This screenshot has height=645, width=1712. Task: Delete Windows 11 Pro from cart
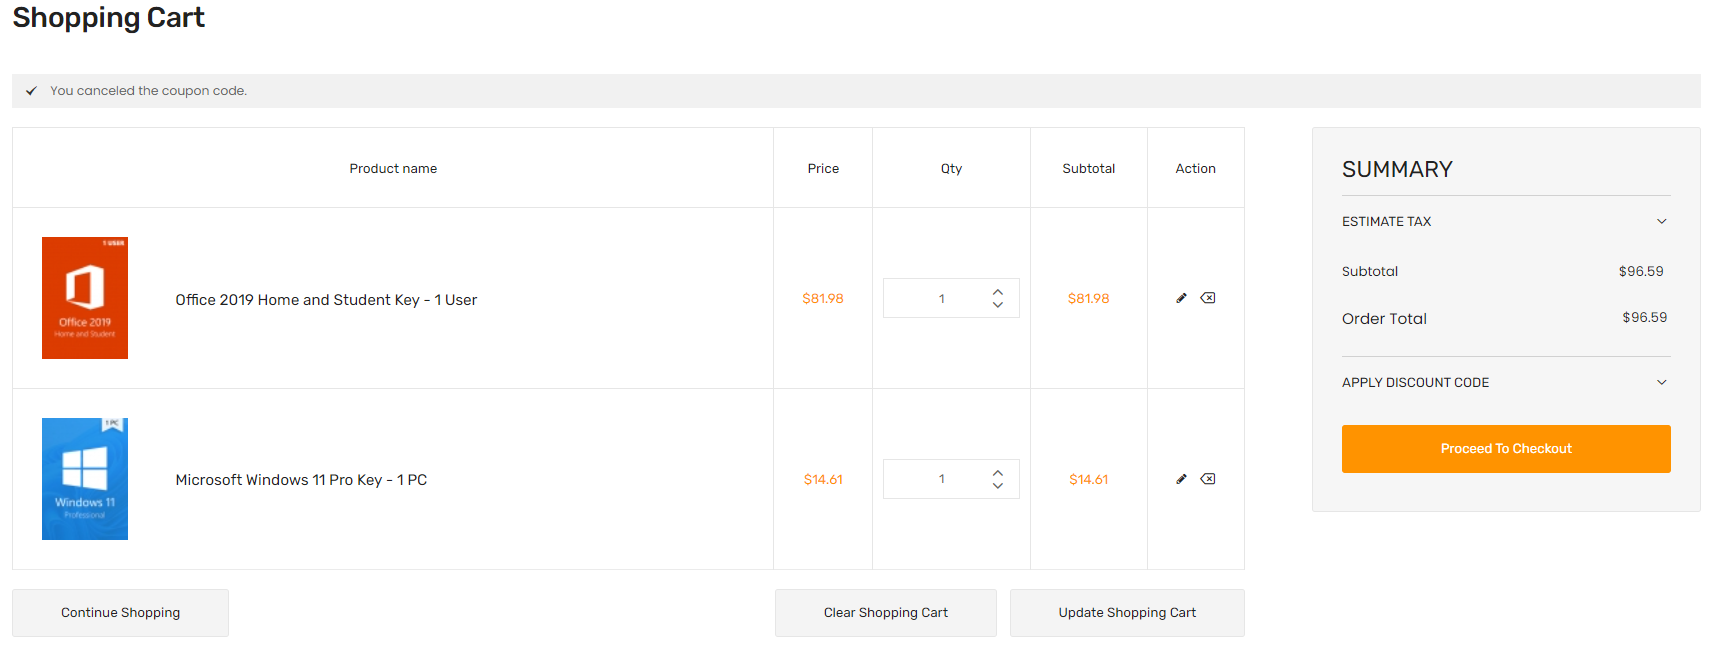pyautogui.click(x=1208, y=479)
